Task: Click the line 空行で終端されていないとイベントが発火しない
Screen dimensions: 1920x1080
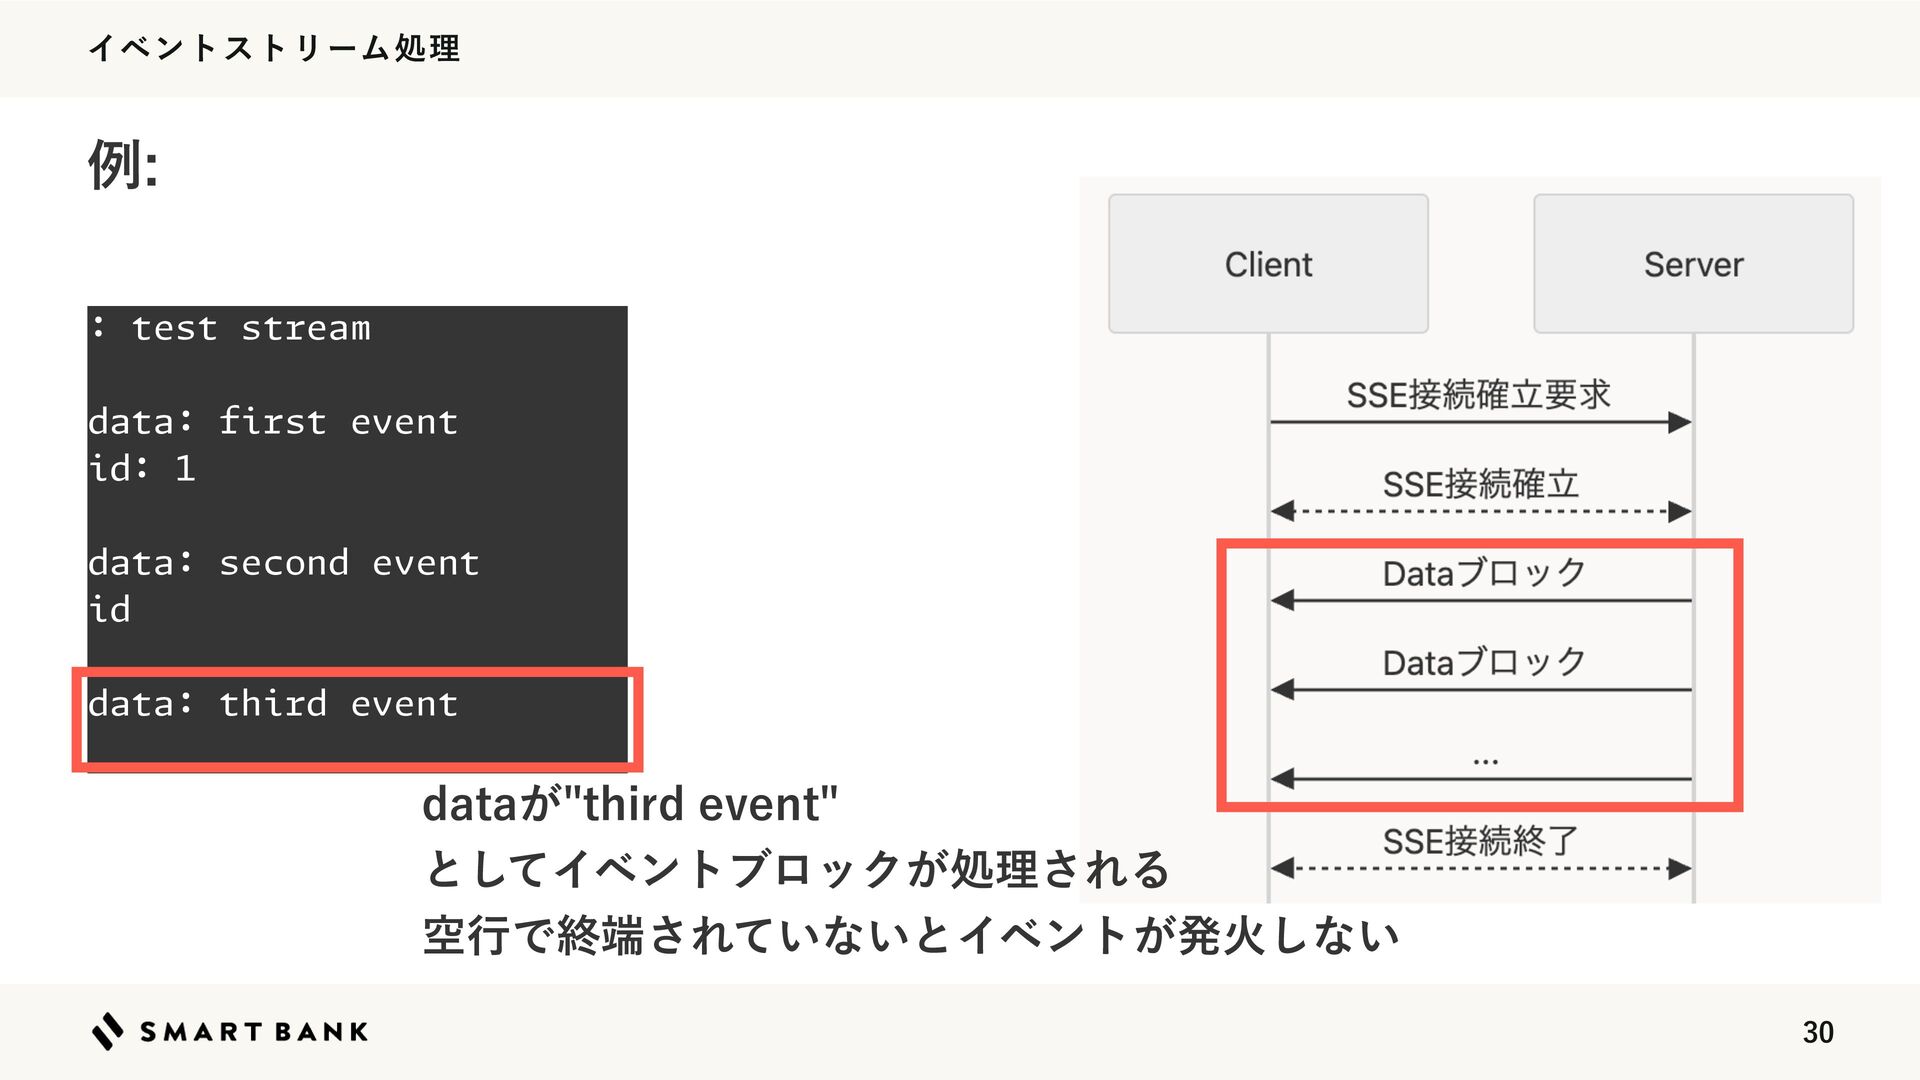Action: click(911, 936)
